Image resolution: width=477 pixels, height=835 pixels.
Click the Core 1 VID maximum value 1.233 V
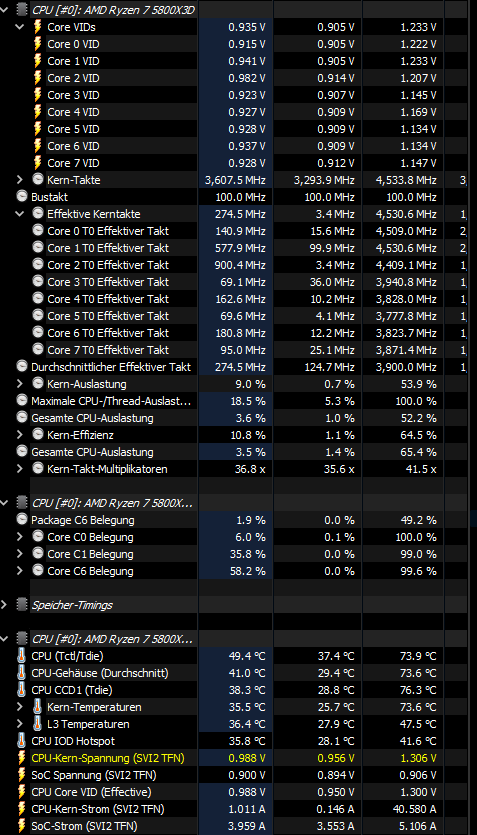pos(418,61)
